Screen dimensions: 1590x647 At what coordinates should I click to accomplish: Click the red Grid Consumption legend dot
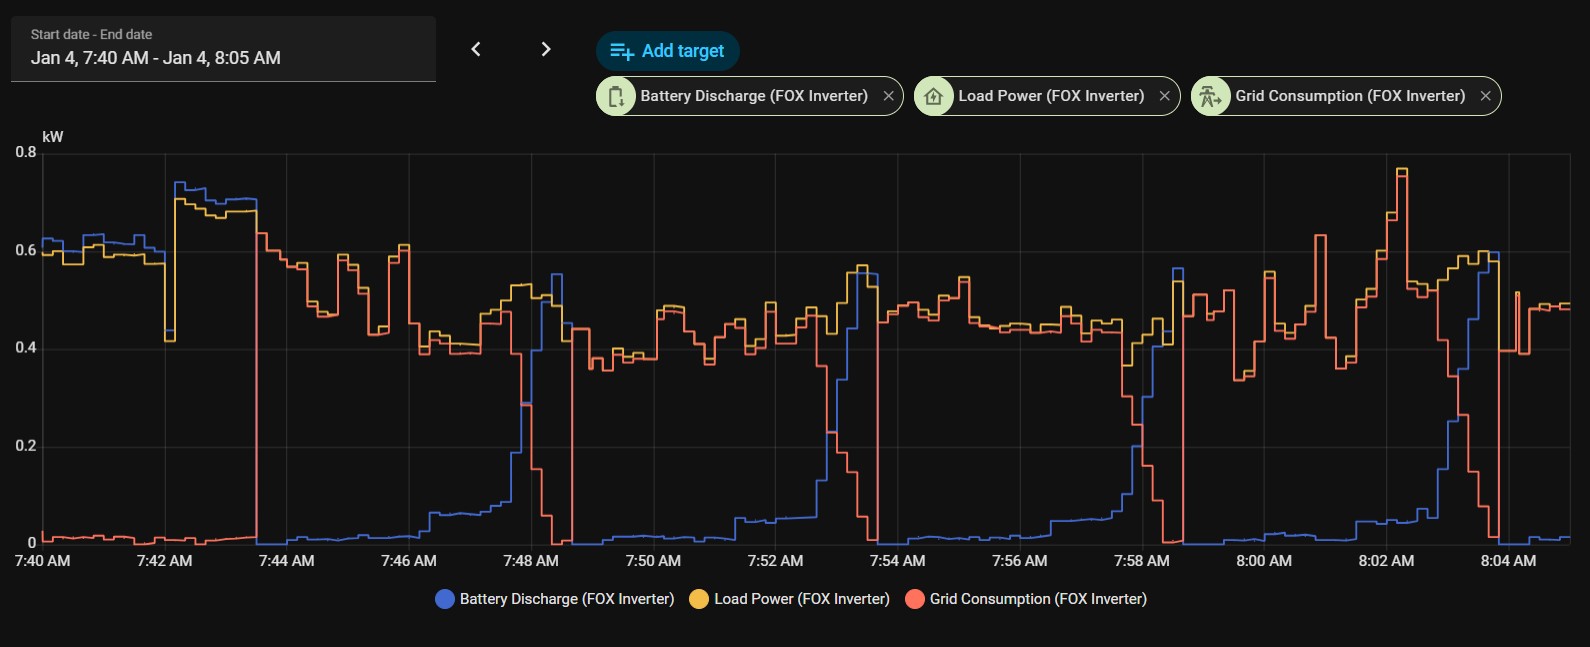(914, 599)
